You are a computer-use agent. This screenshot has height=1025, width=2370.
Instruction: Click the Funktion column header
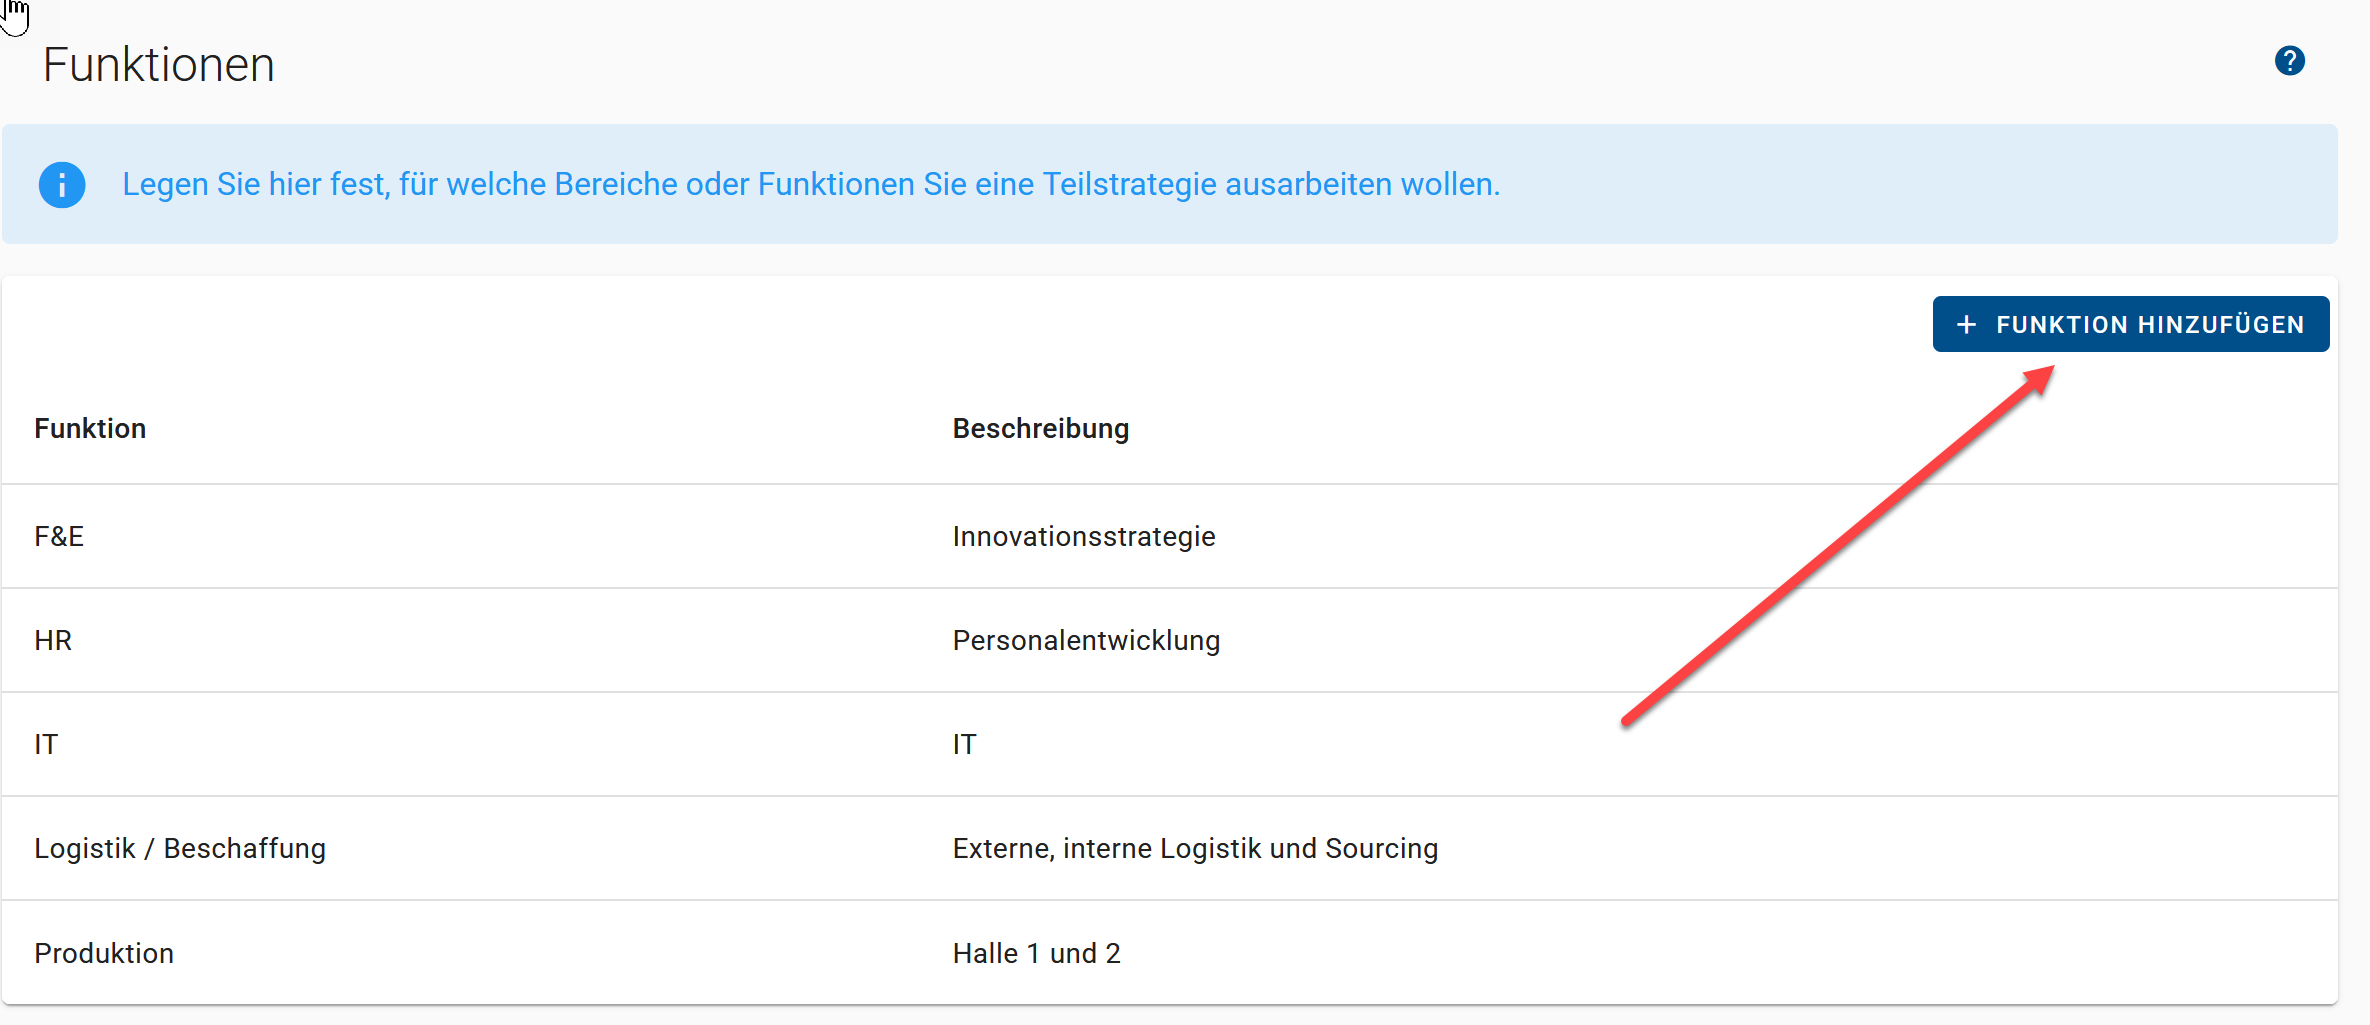pos(90,429)
